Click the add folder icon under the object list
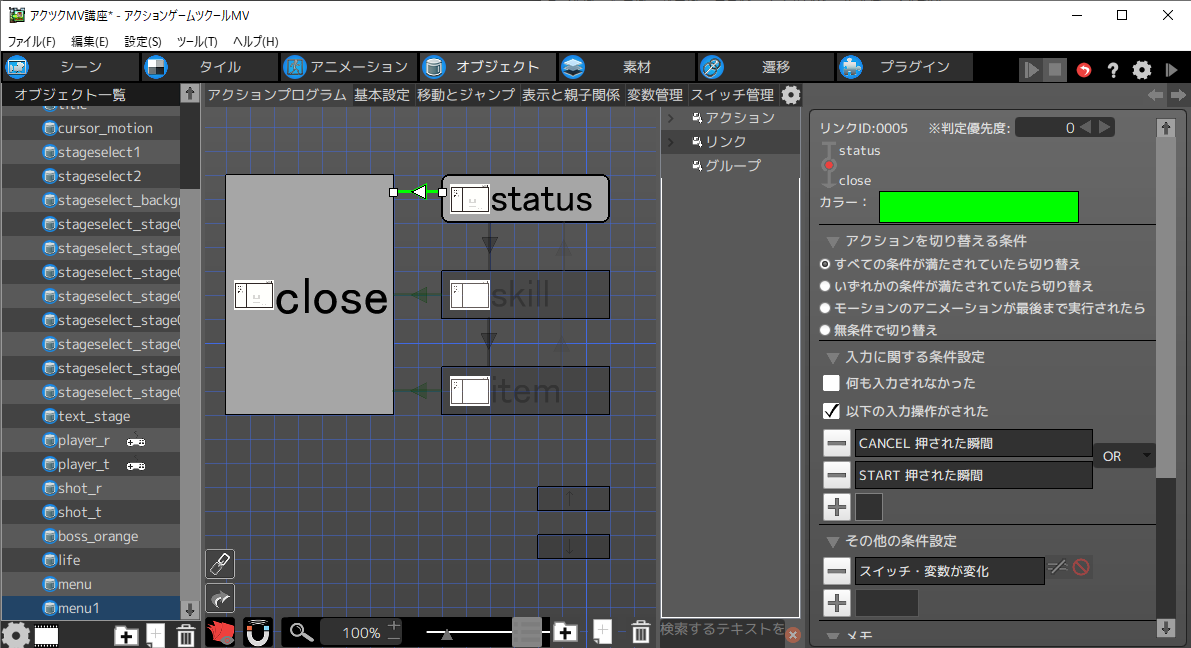 (x=126, y=635)
